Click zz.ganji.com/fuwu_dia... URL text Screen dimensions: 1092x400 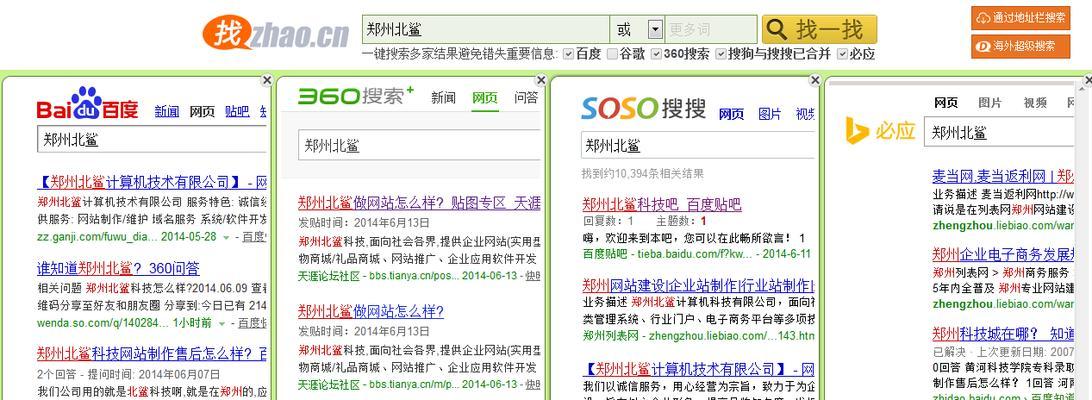point(98,237)
